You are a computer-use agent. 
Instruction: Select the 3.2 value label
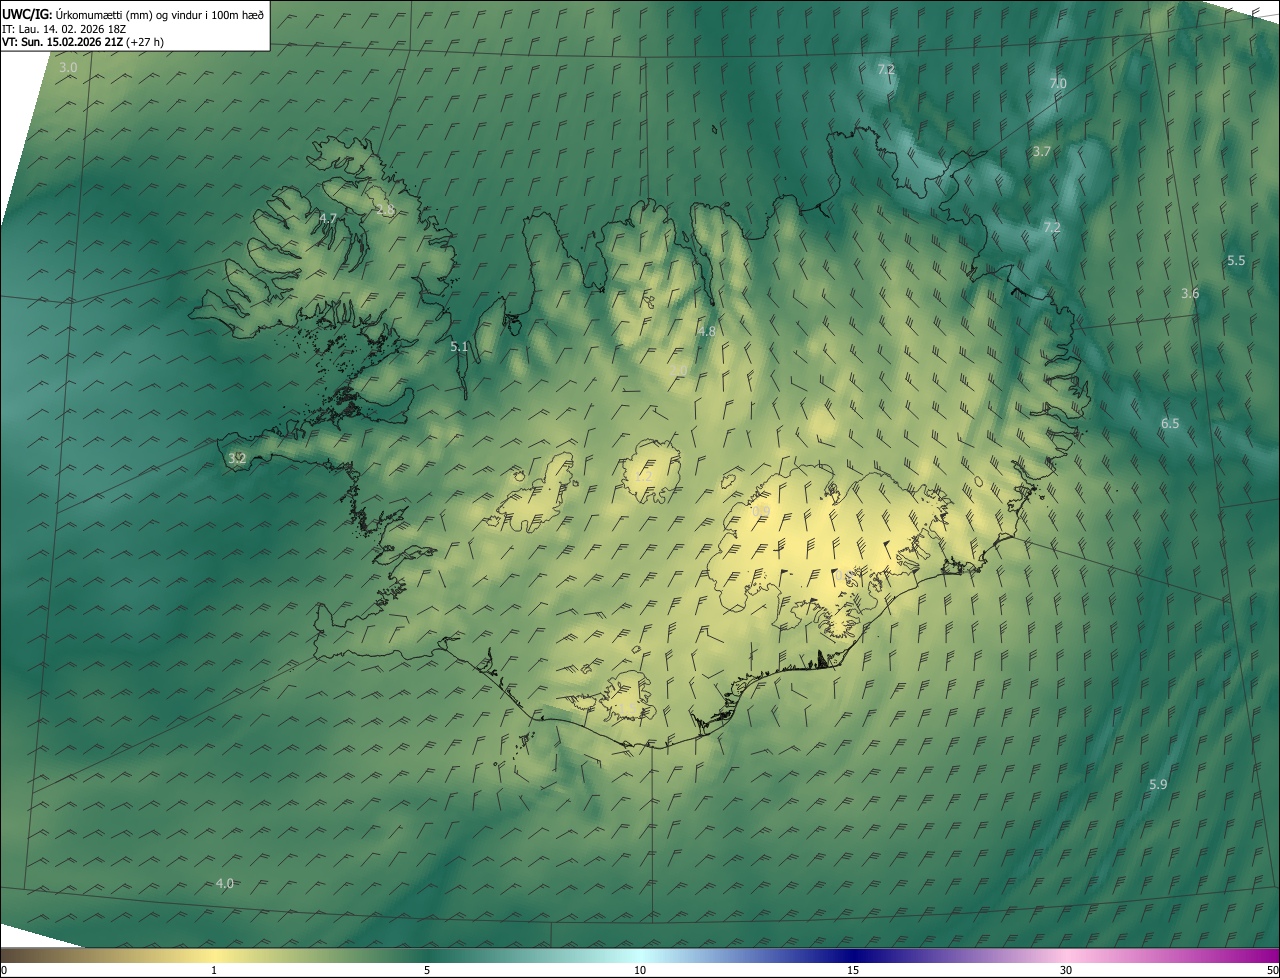tap(237, 458)
